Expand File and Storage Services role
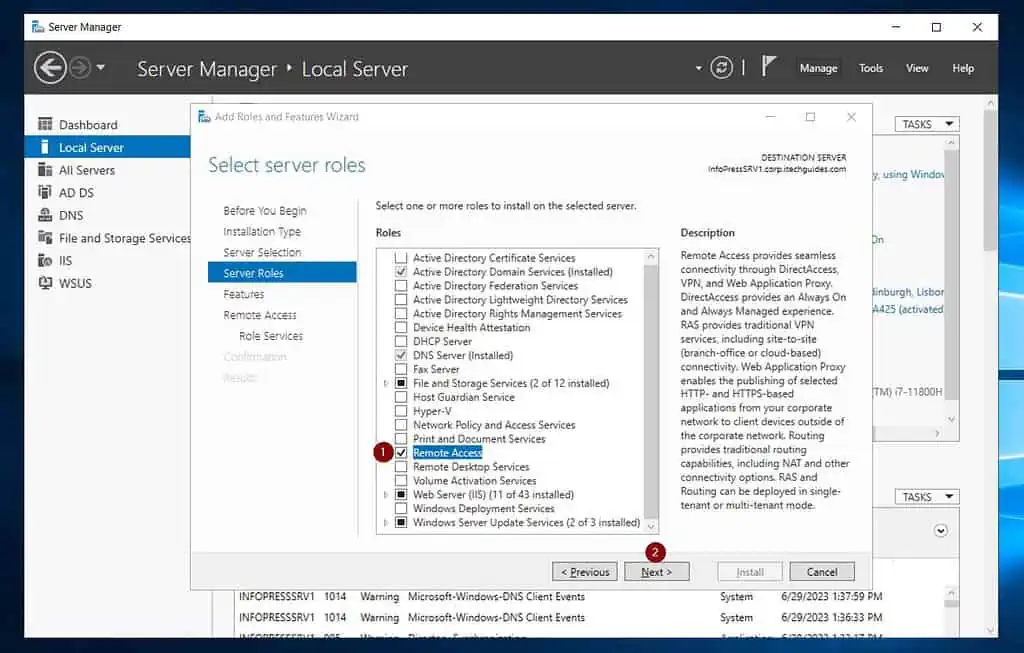 [x=387, y=383]
